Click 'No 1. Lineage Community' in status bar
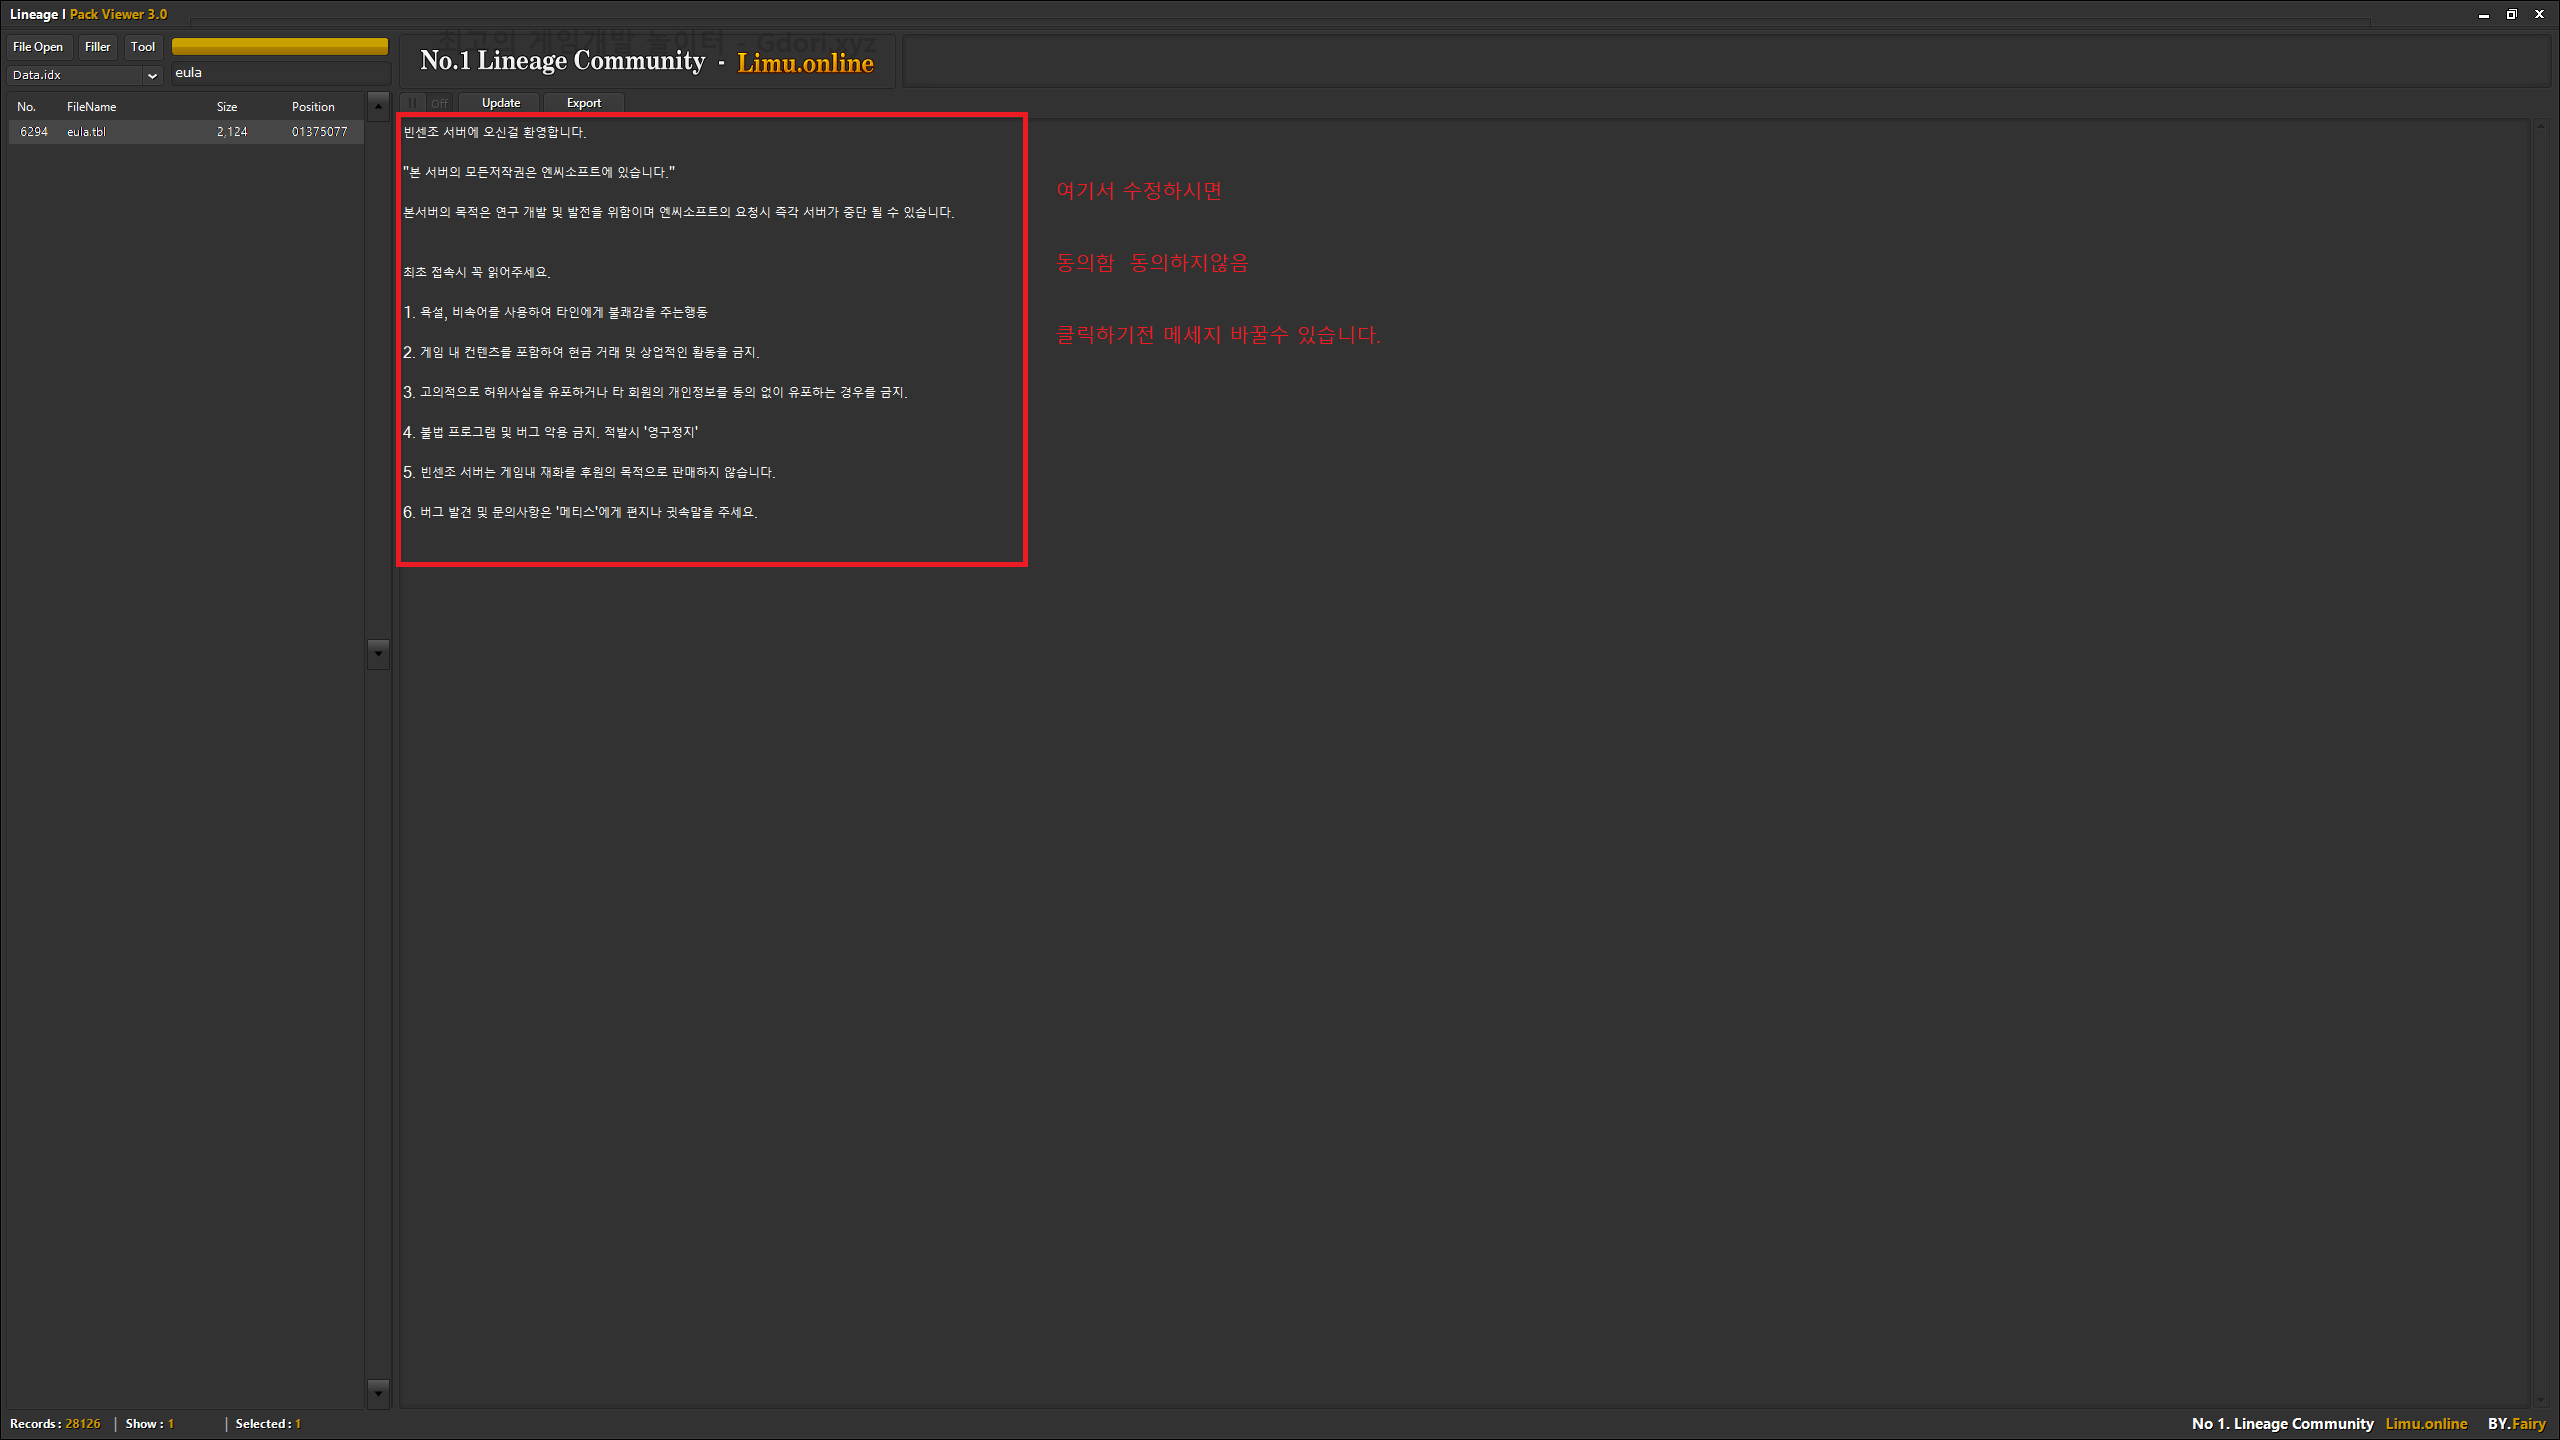This screenshot has width=2560, height=1440. [x=2282, y=1424]
